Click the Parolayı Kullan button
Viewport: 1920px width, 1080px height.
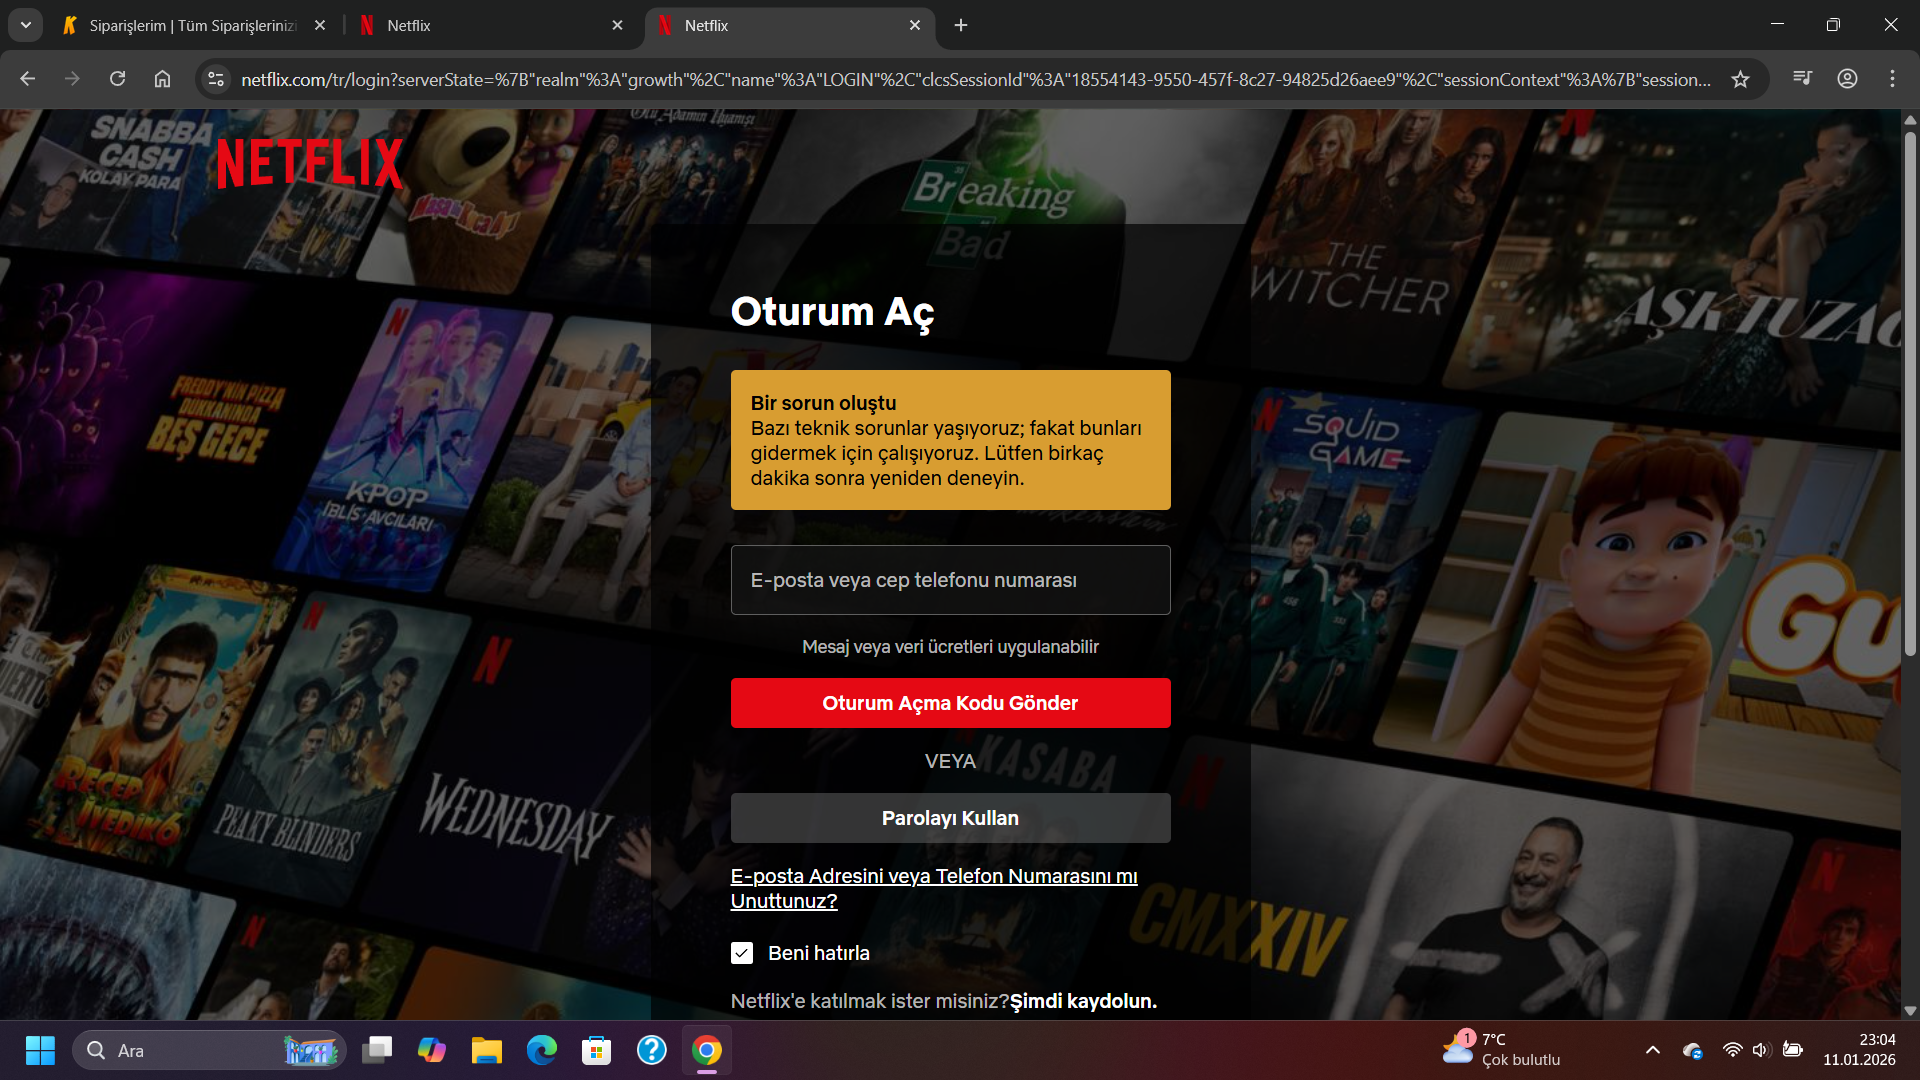pos(950,818)
